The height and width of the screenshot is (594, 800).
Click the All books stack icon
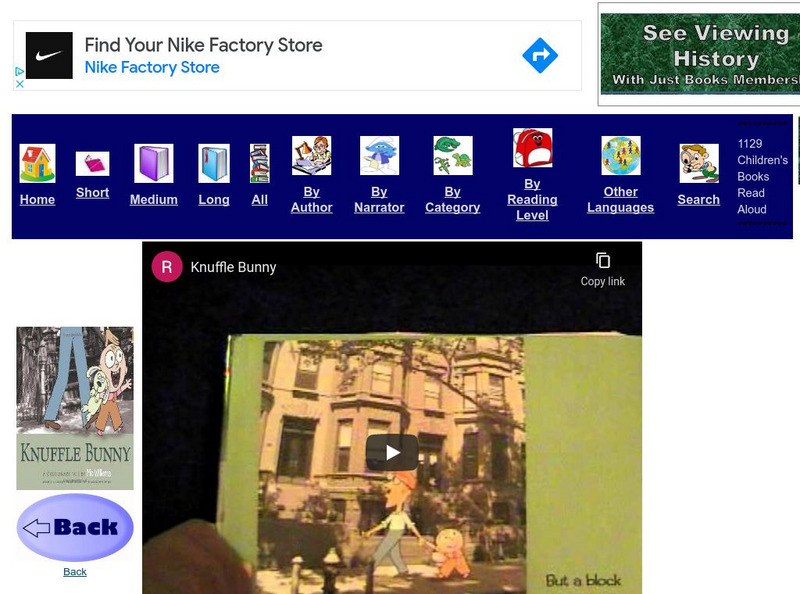[259, 163]
